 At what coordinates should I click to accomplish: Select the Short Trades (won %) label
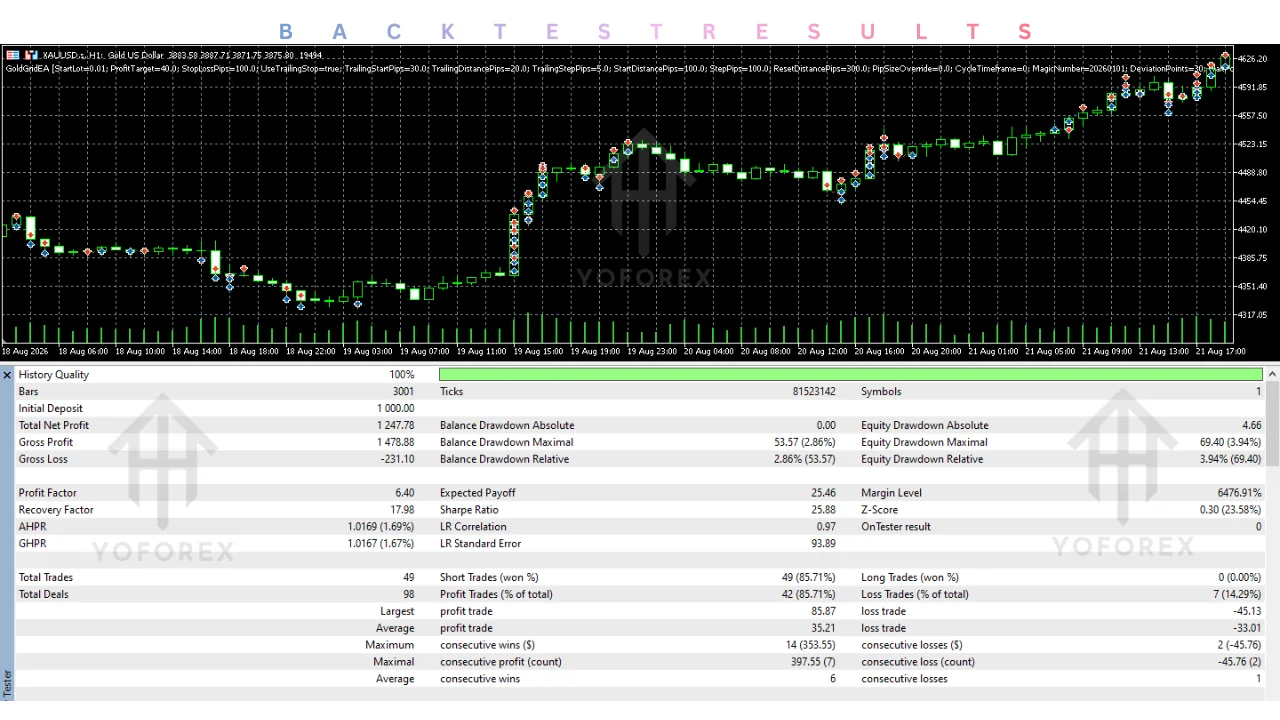point(489,578)
